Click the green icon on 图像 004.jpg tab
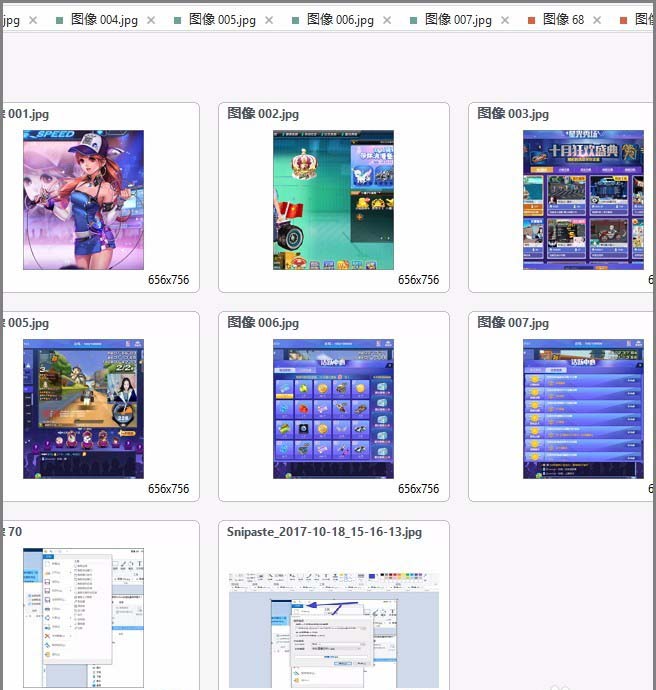This screenshot has height=690, width=656. [60, 20]
